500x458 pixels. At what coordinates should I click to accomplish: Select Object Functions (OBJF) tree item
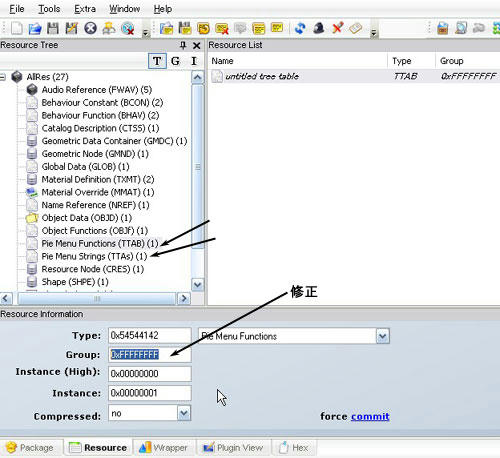coord(95,231)
